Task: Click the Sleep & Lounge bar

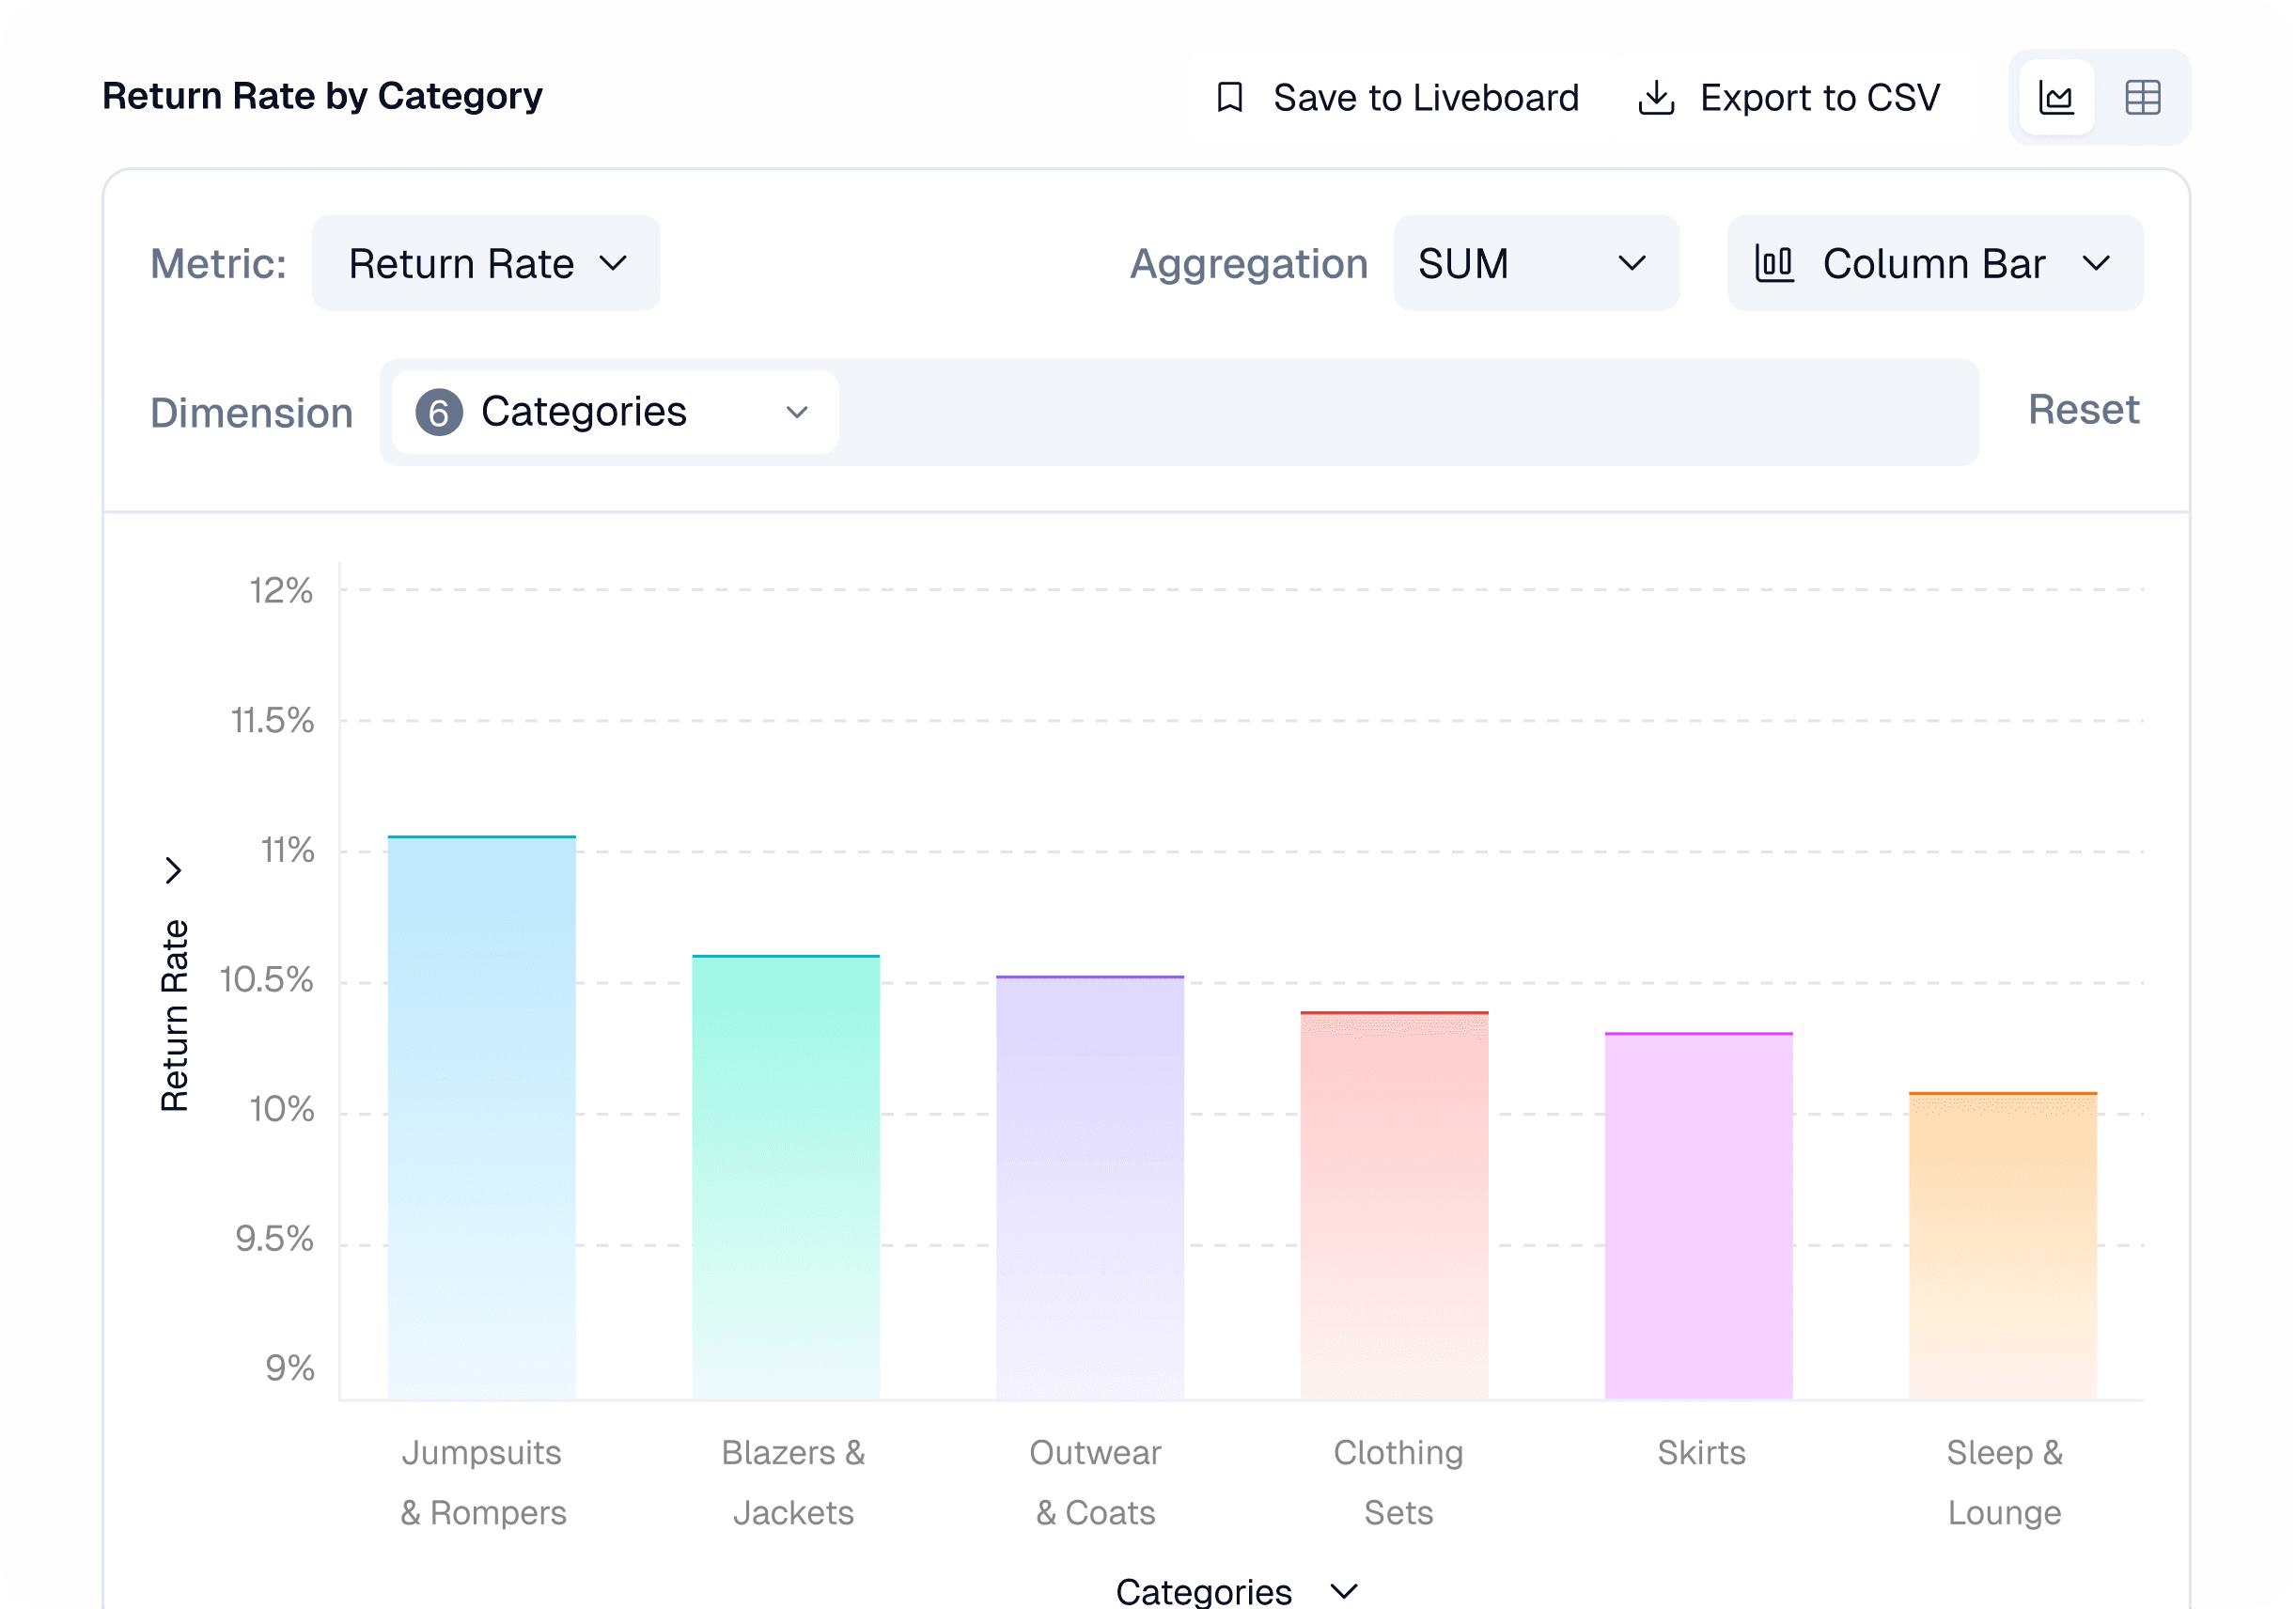Action: (x=2003, y=1245)
